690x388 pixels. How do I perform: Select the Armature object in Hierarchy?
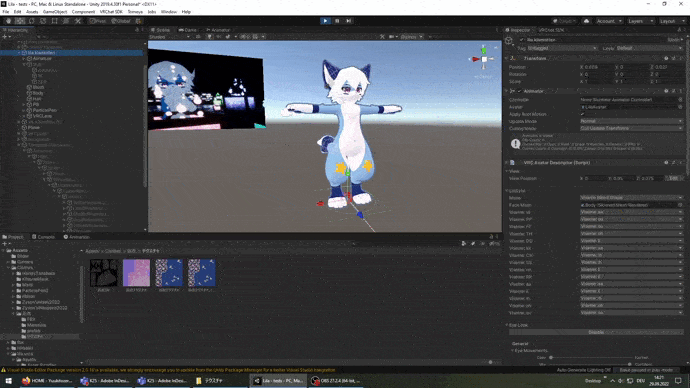tap(42, 58)
